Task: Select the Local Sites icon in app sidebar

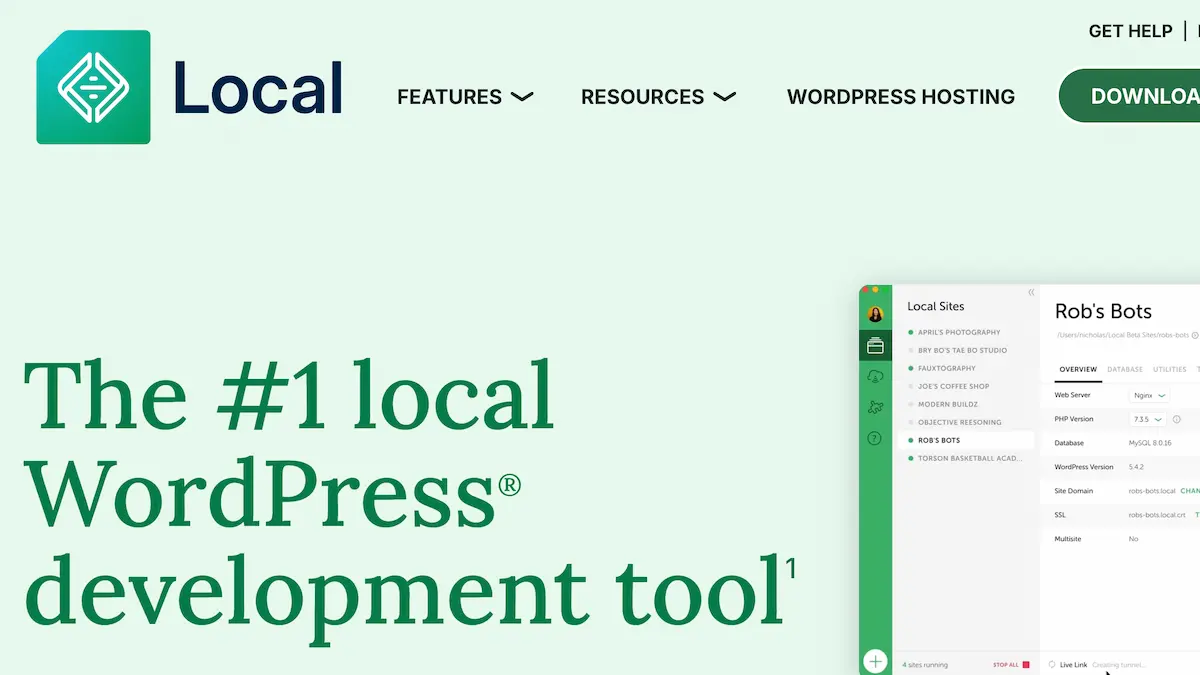Action: tap(876, 346)
